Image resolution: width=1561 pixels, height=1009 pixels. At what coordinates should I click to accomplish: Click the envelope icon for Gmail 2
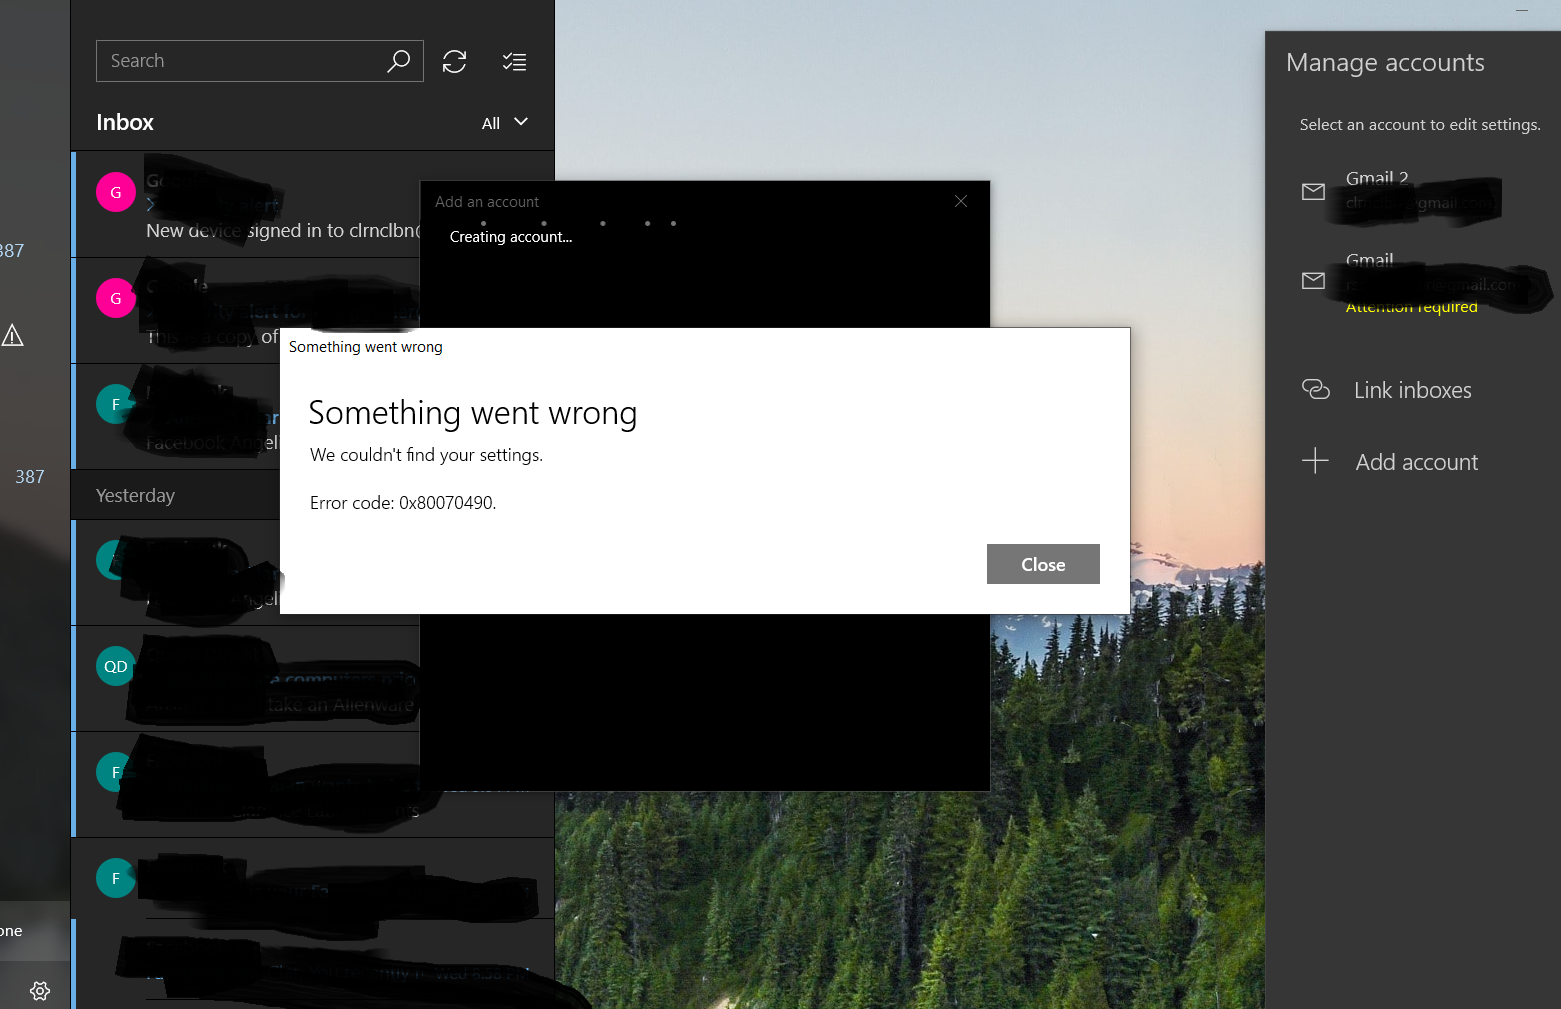click(x=1314, y=191)
